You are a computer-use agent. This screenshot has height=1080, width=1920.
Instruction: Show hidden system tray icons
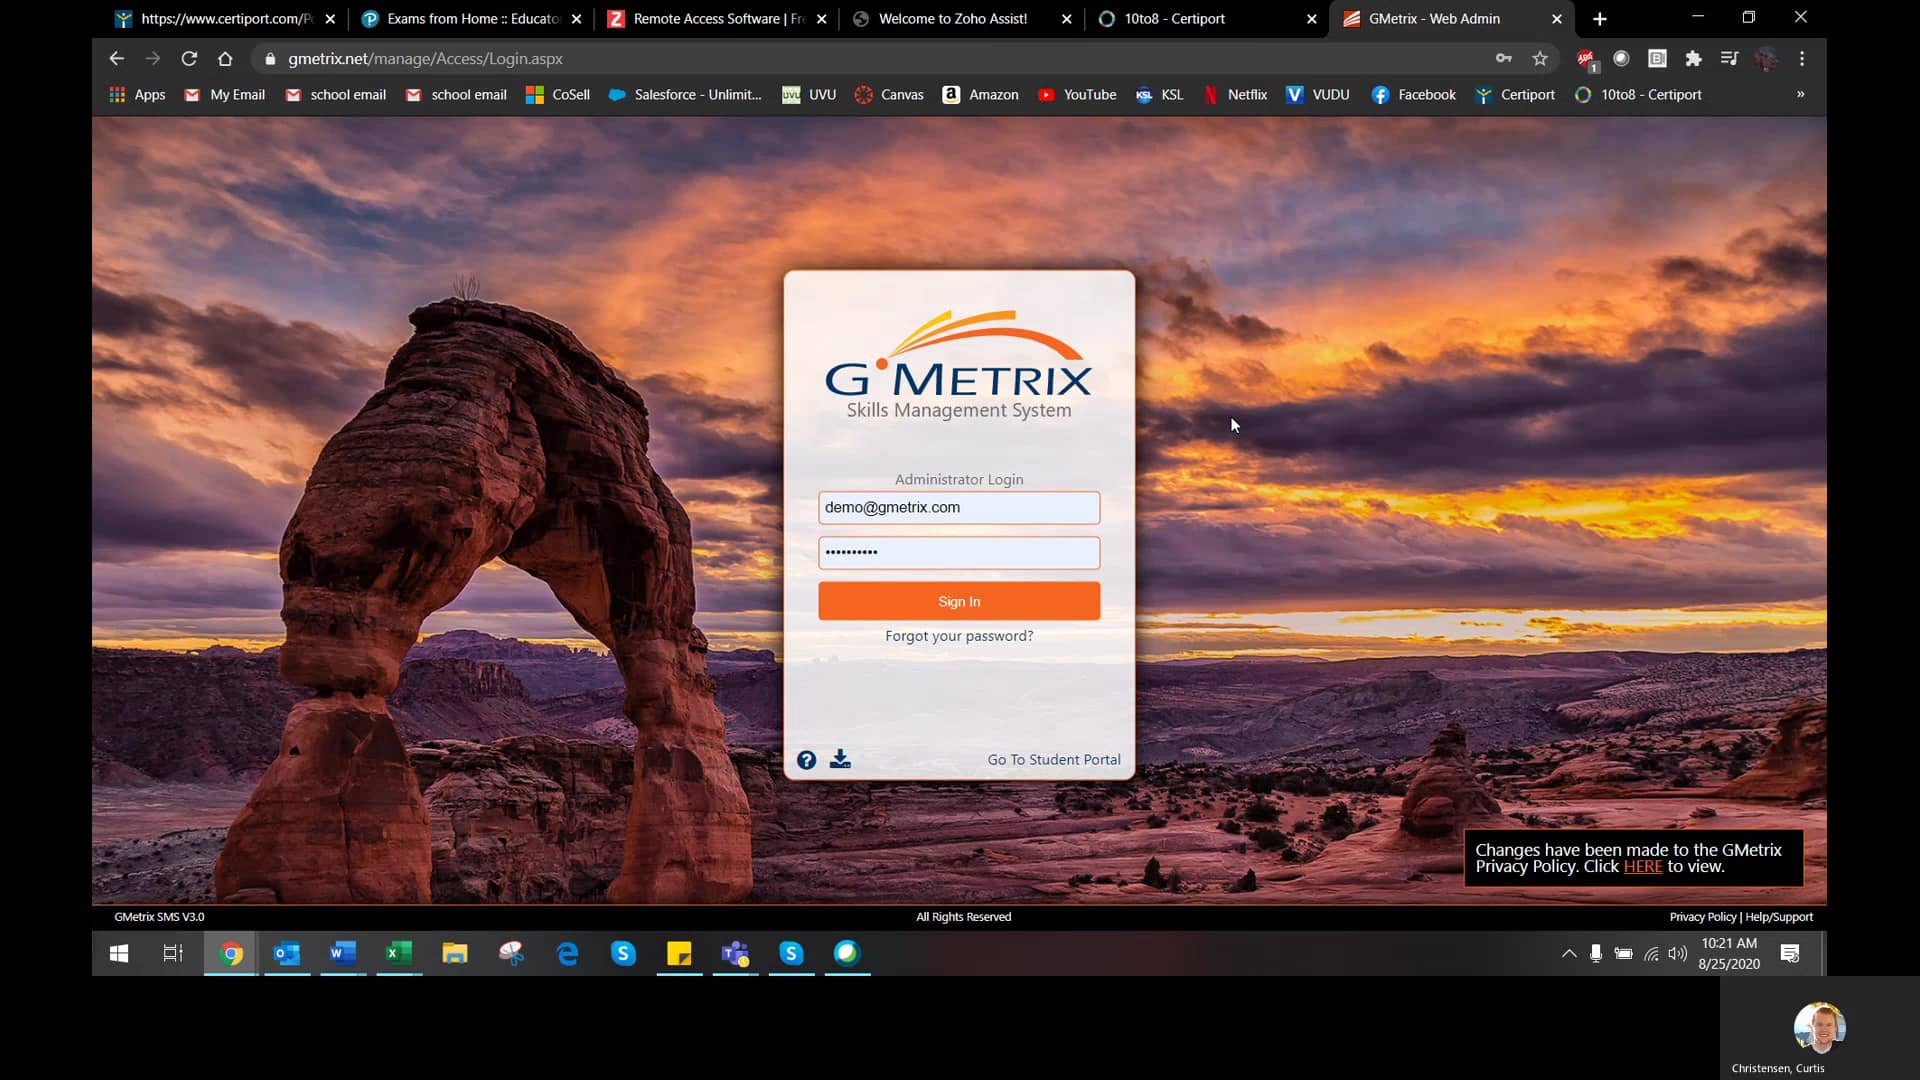(1569, 954)
